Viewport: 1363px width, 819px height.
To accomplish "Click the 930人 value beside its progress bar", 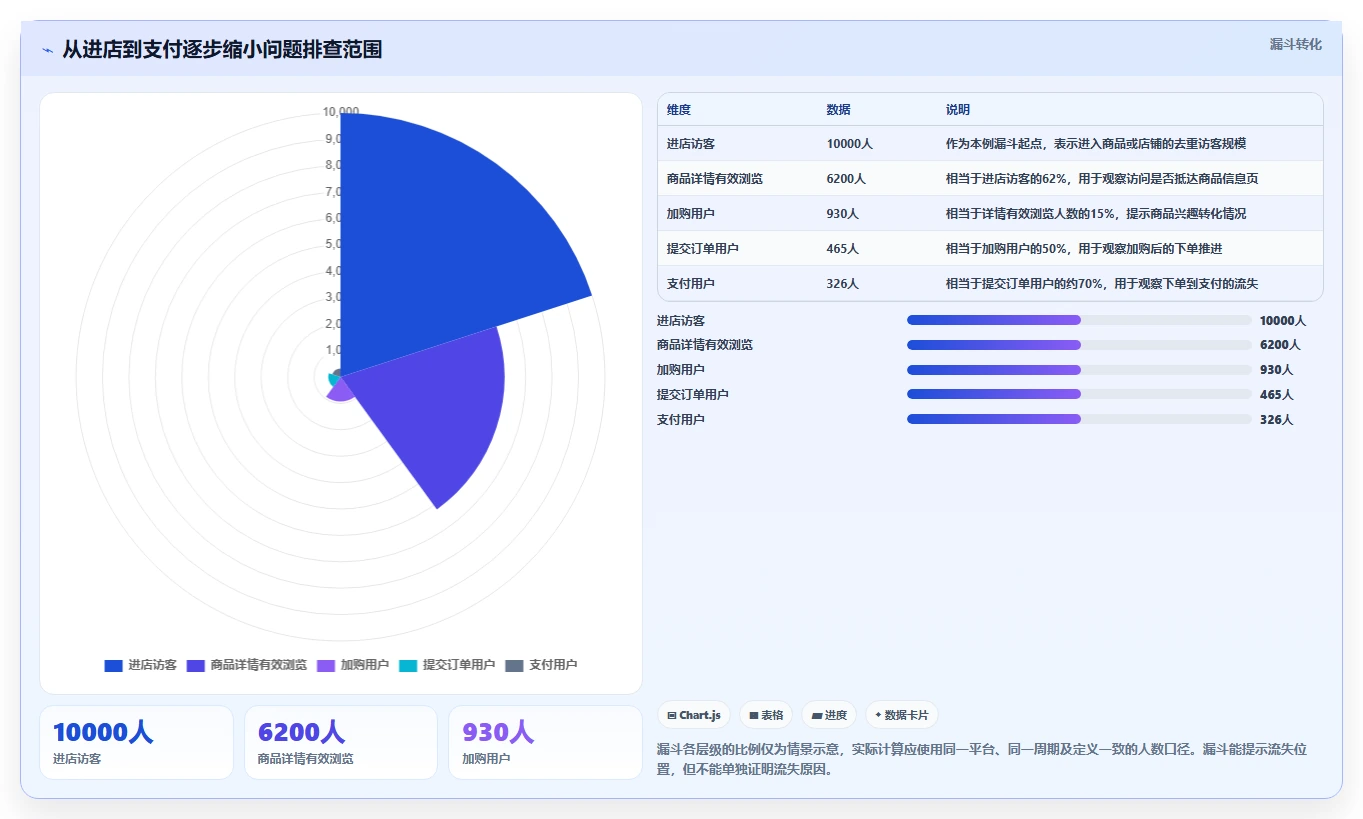I will coord(1277,370).
